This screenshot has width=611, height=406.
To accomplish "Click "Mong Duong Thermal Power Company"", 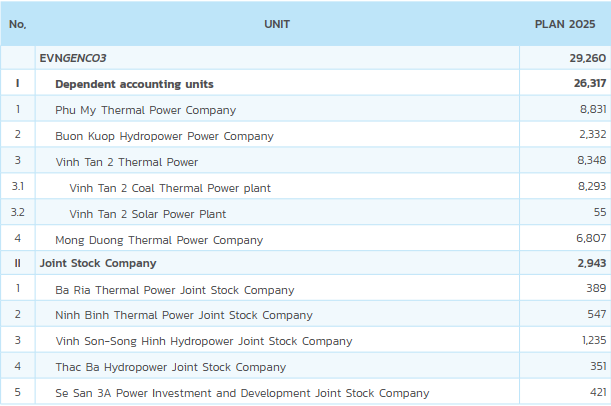I will tap(159, 240).
